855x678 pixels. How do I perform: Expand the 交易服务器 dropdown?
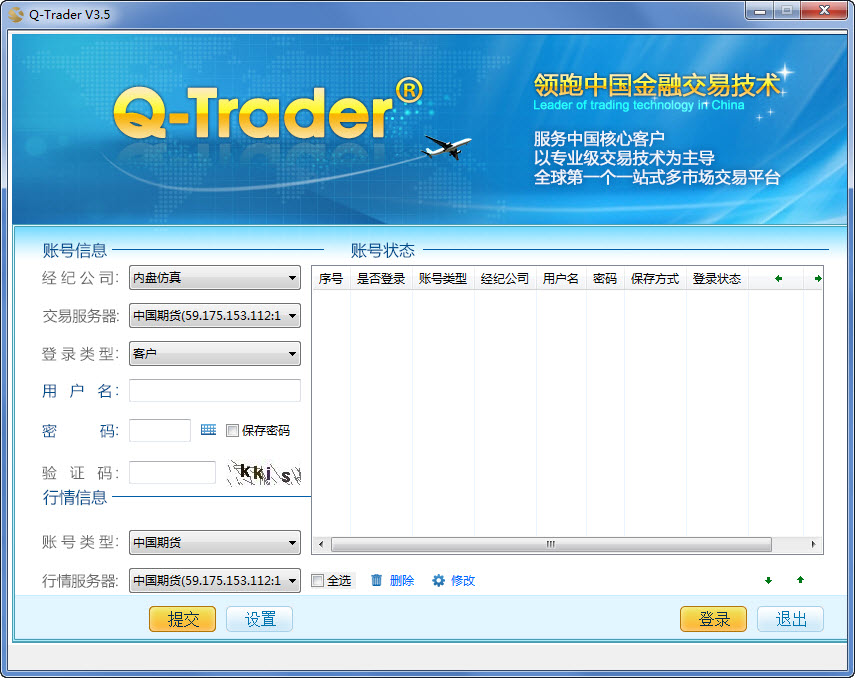pyautogui.click(x=215, y=315)
